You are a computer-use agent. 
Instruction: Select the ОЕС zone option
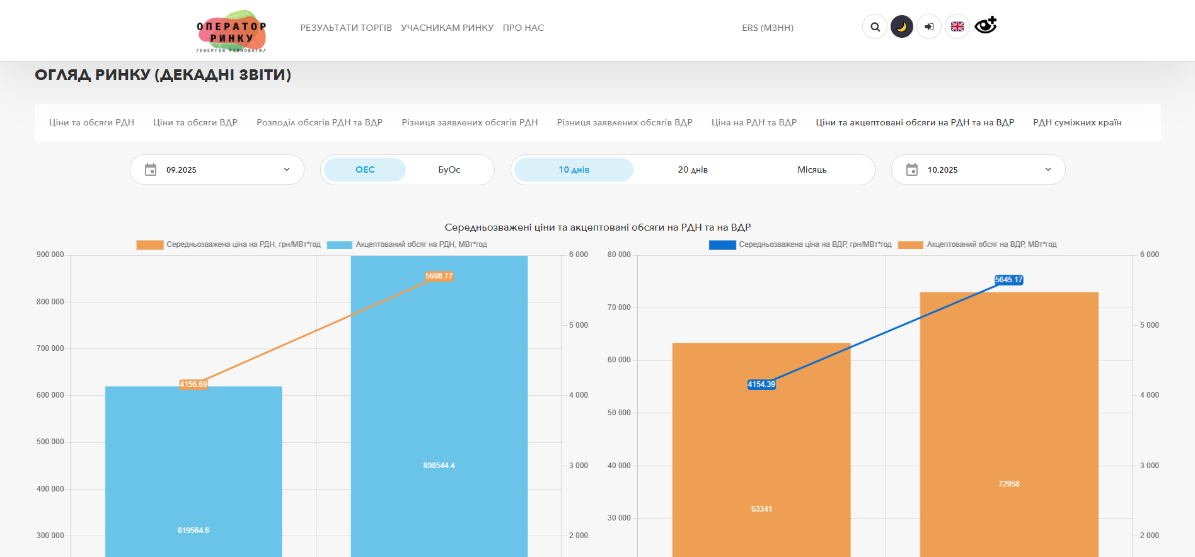point(365,170)
